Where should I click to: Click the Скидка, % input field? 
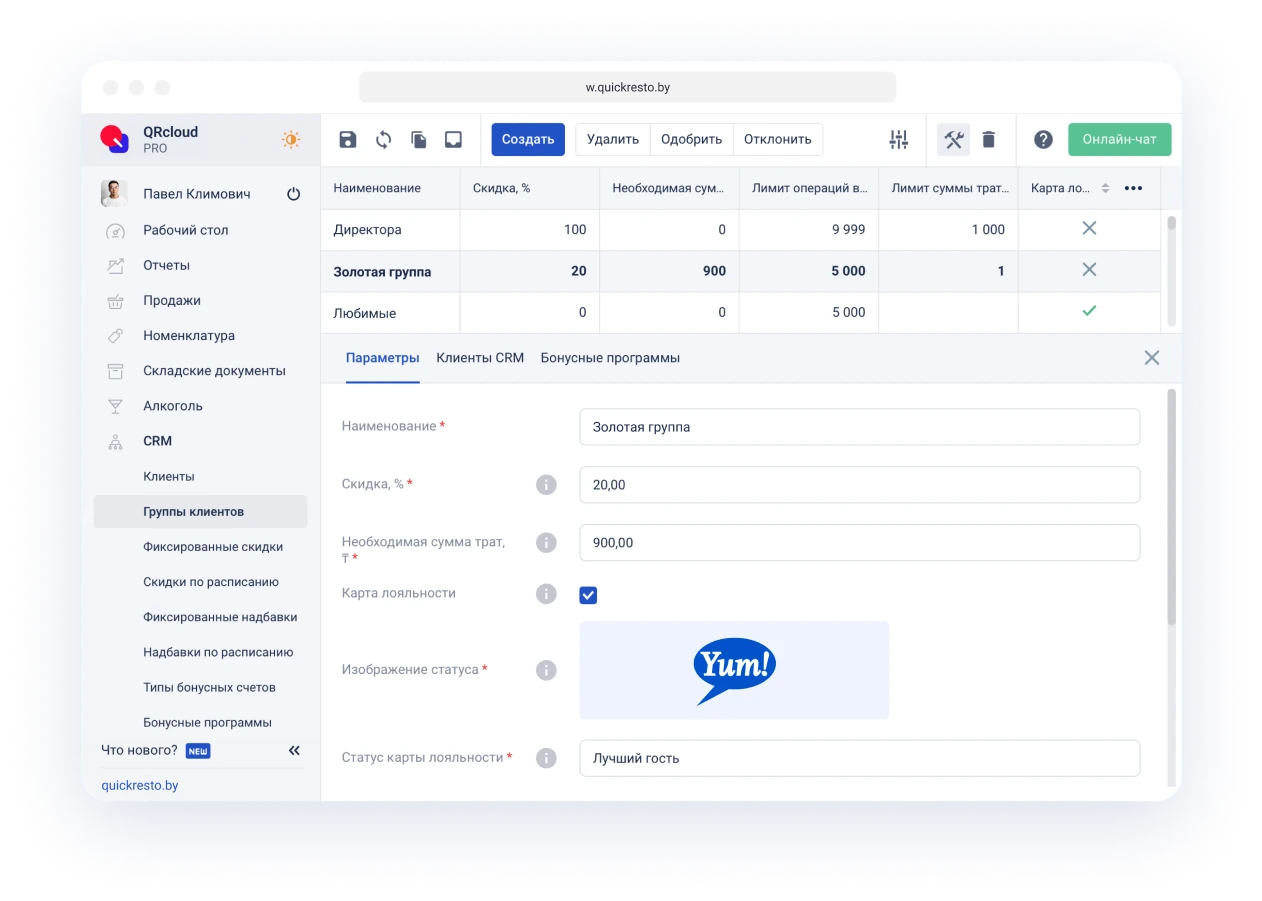(x=859, y=485)
